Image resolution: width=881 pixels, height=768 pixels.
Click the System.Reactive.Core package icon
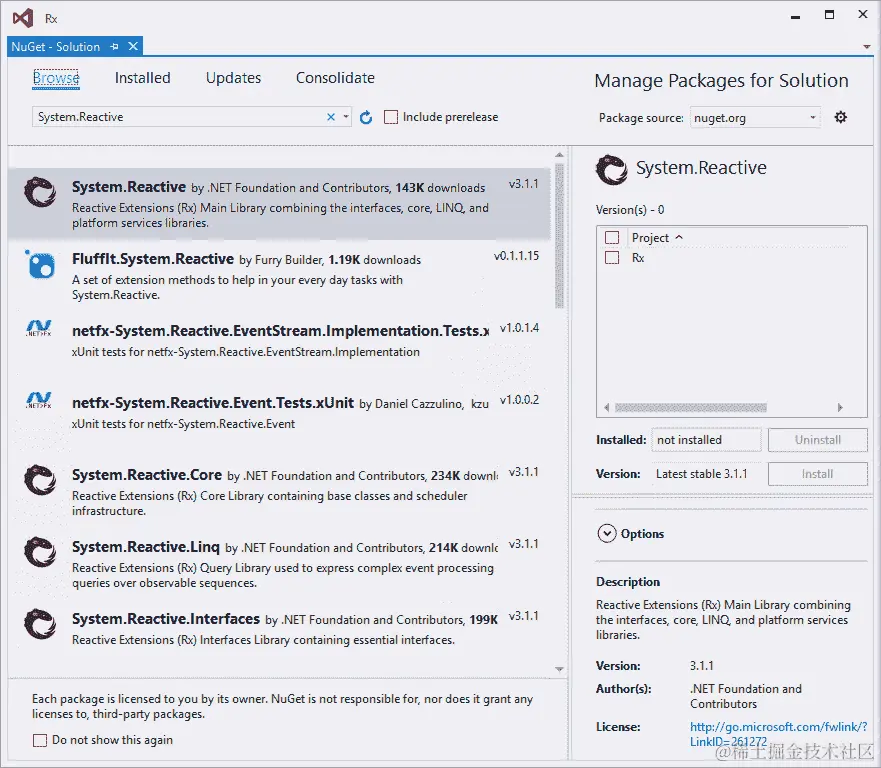pos(40,480)
